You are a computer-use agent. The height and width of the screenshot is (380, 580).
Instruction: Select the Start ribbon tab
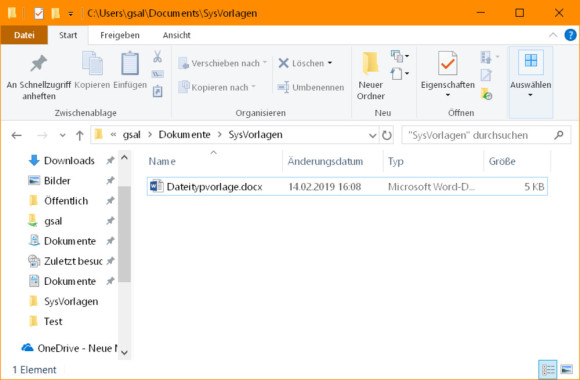tap(68, 35)
